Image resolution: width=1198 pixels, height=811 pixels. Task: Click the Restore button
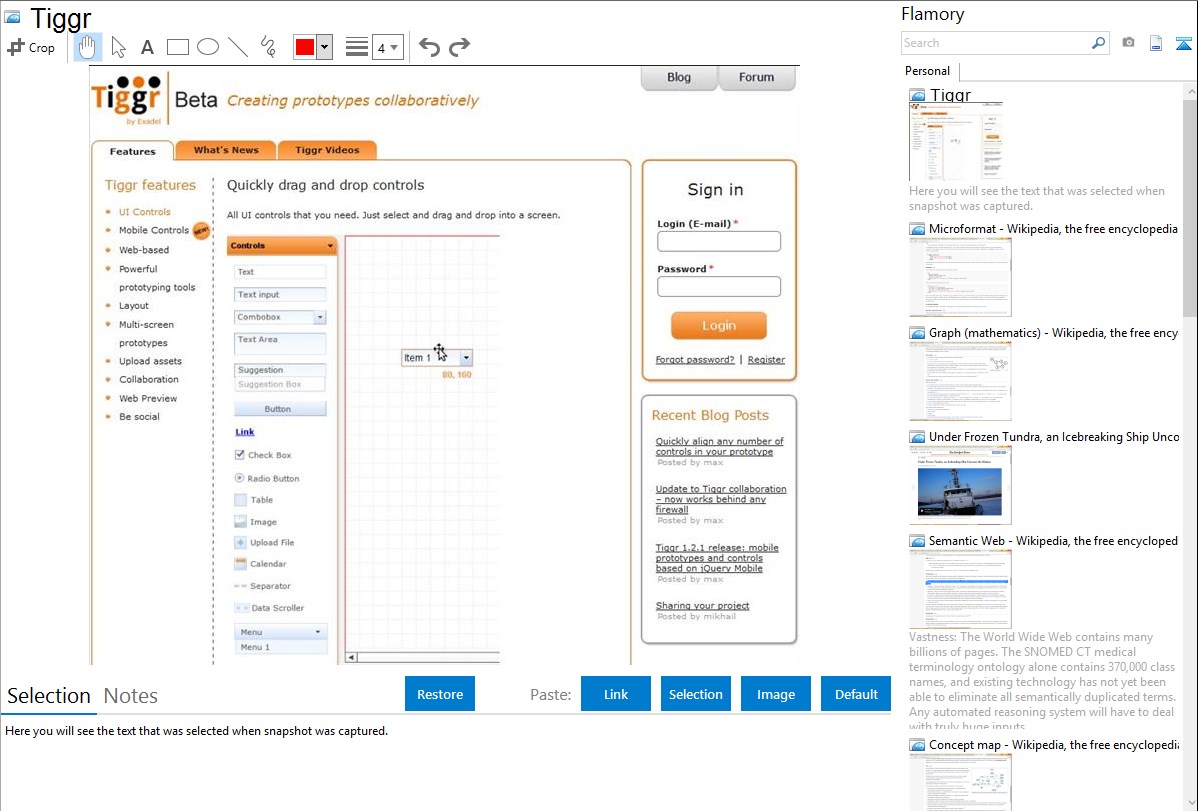[440, 694]
